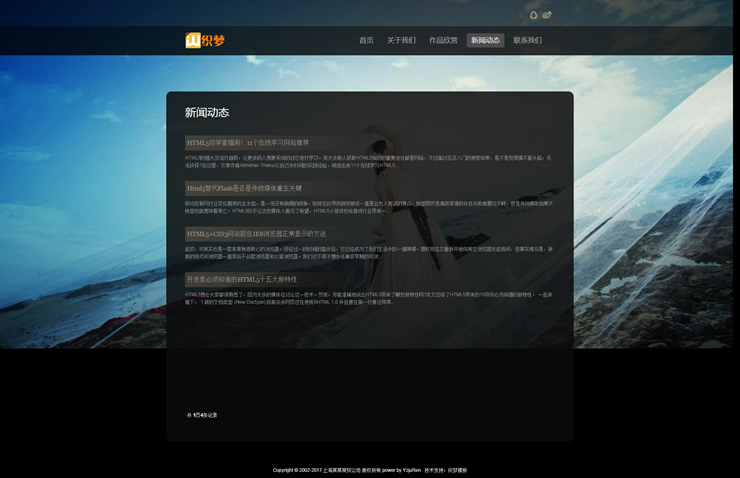This screenshot has height=478, width=740.
Task: Open the 关于我们 menu item
Action: [x=401, y=41]
